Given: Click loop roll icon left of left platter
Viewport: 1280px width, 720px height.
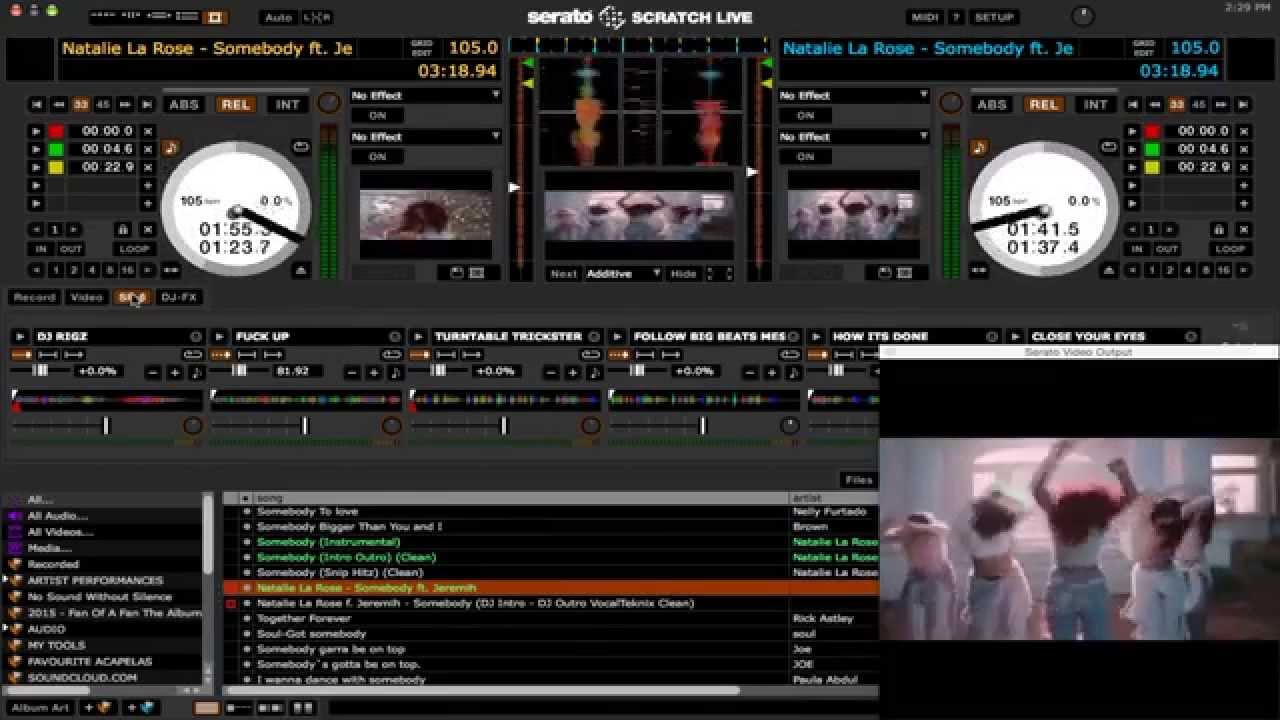Looking at the screenshot, I should (x=171, y=270).
